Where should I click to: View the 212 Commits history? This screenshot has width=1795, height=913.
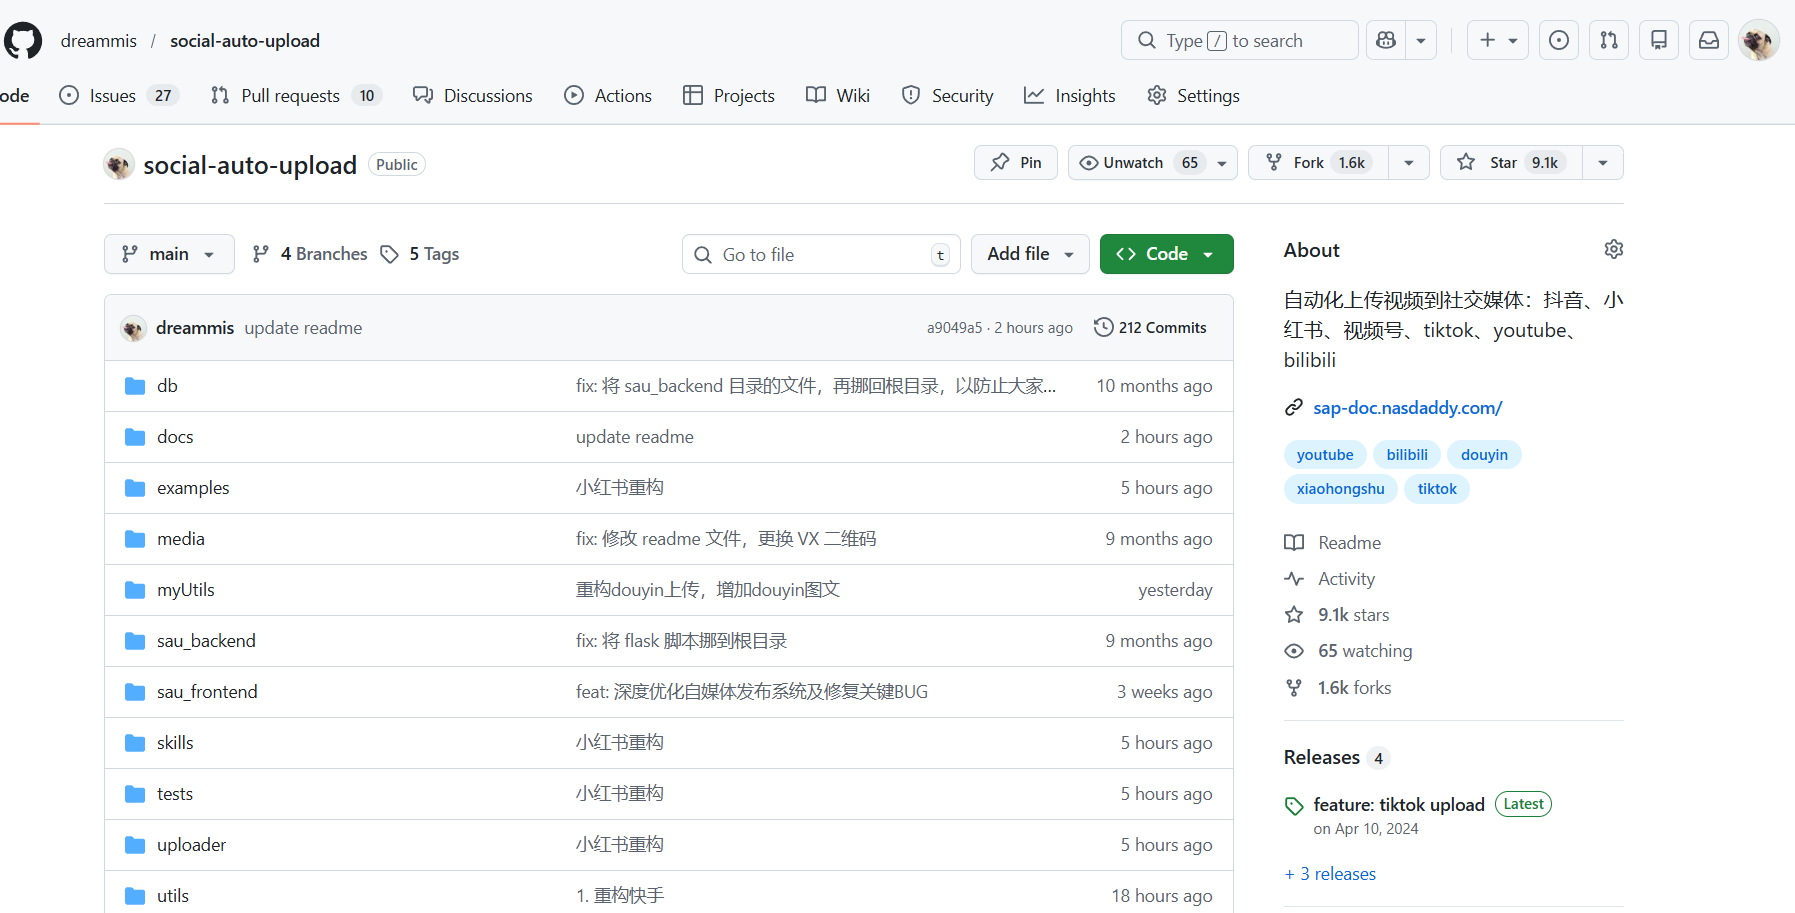[1150, 328]
